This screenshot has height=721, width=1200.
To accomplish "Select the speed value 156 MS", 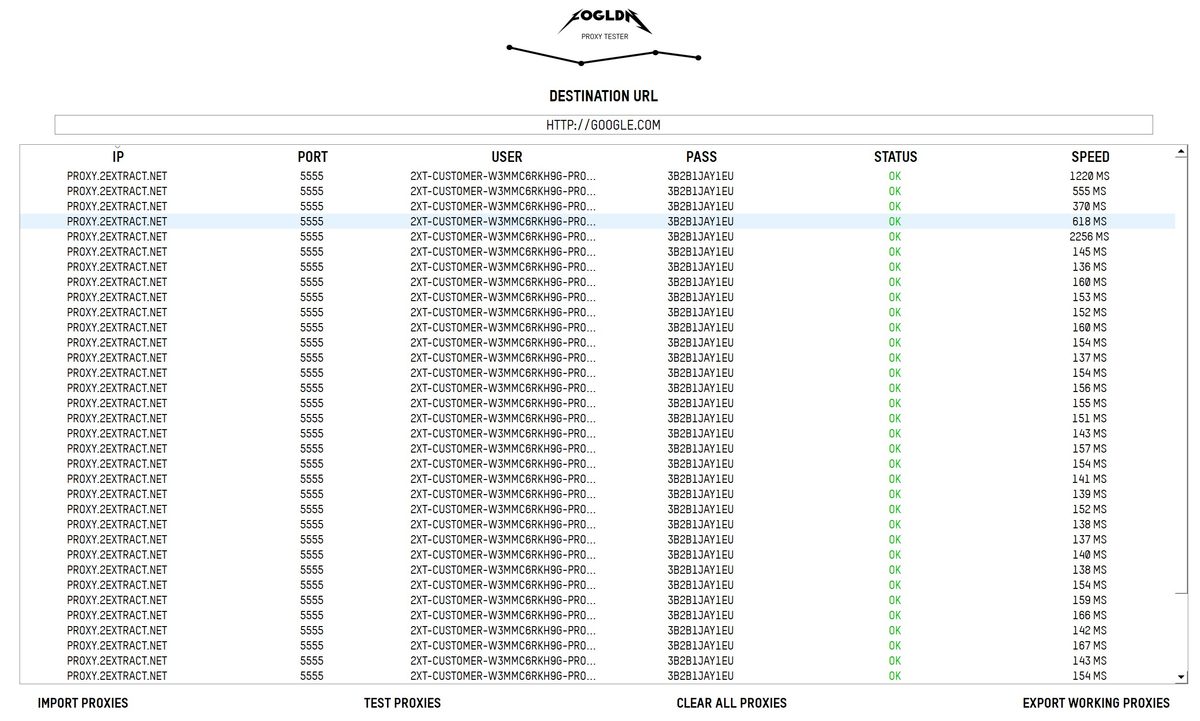I will [1089, 388].
